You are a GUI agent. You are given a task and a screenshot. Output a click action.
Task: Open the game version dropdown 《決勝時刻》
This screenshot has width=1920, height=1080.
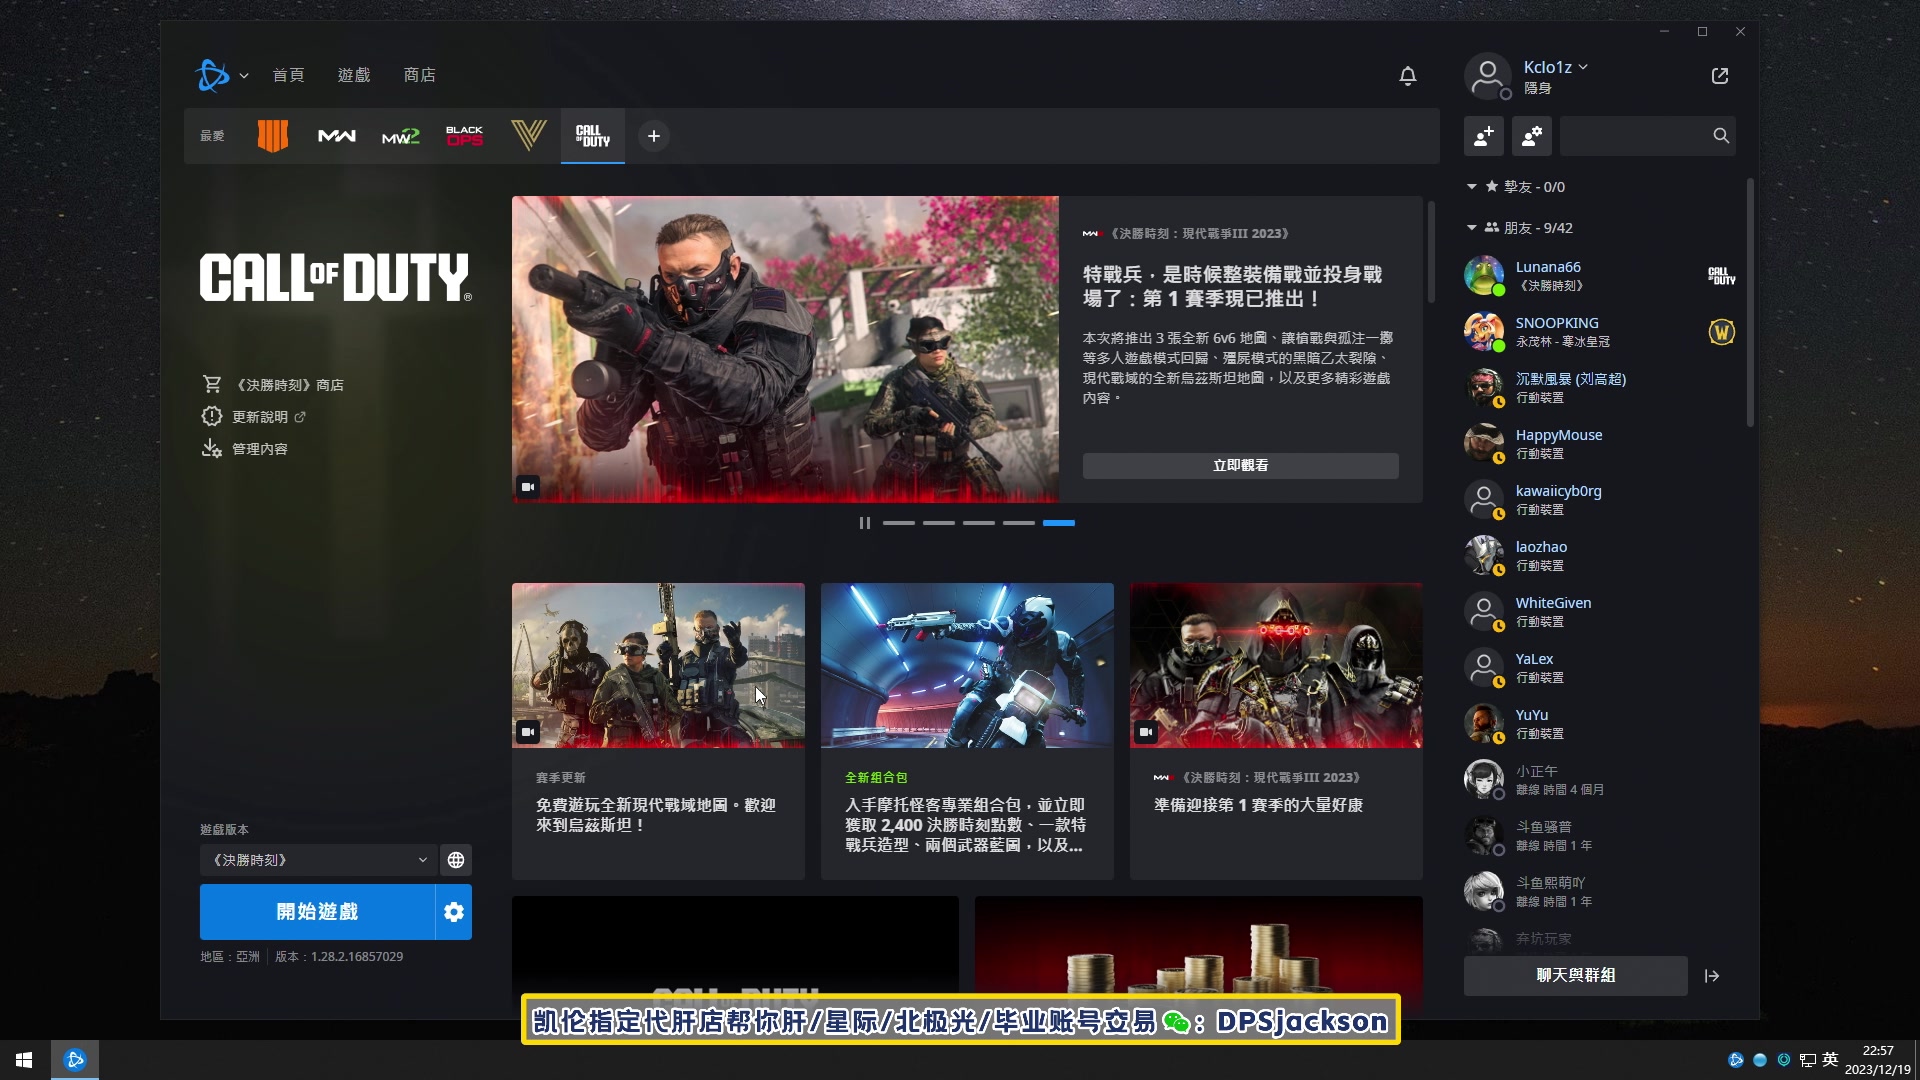click(317, 860)
